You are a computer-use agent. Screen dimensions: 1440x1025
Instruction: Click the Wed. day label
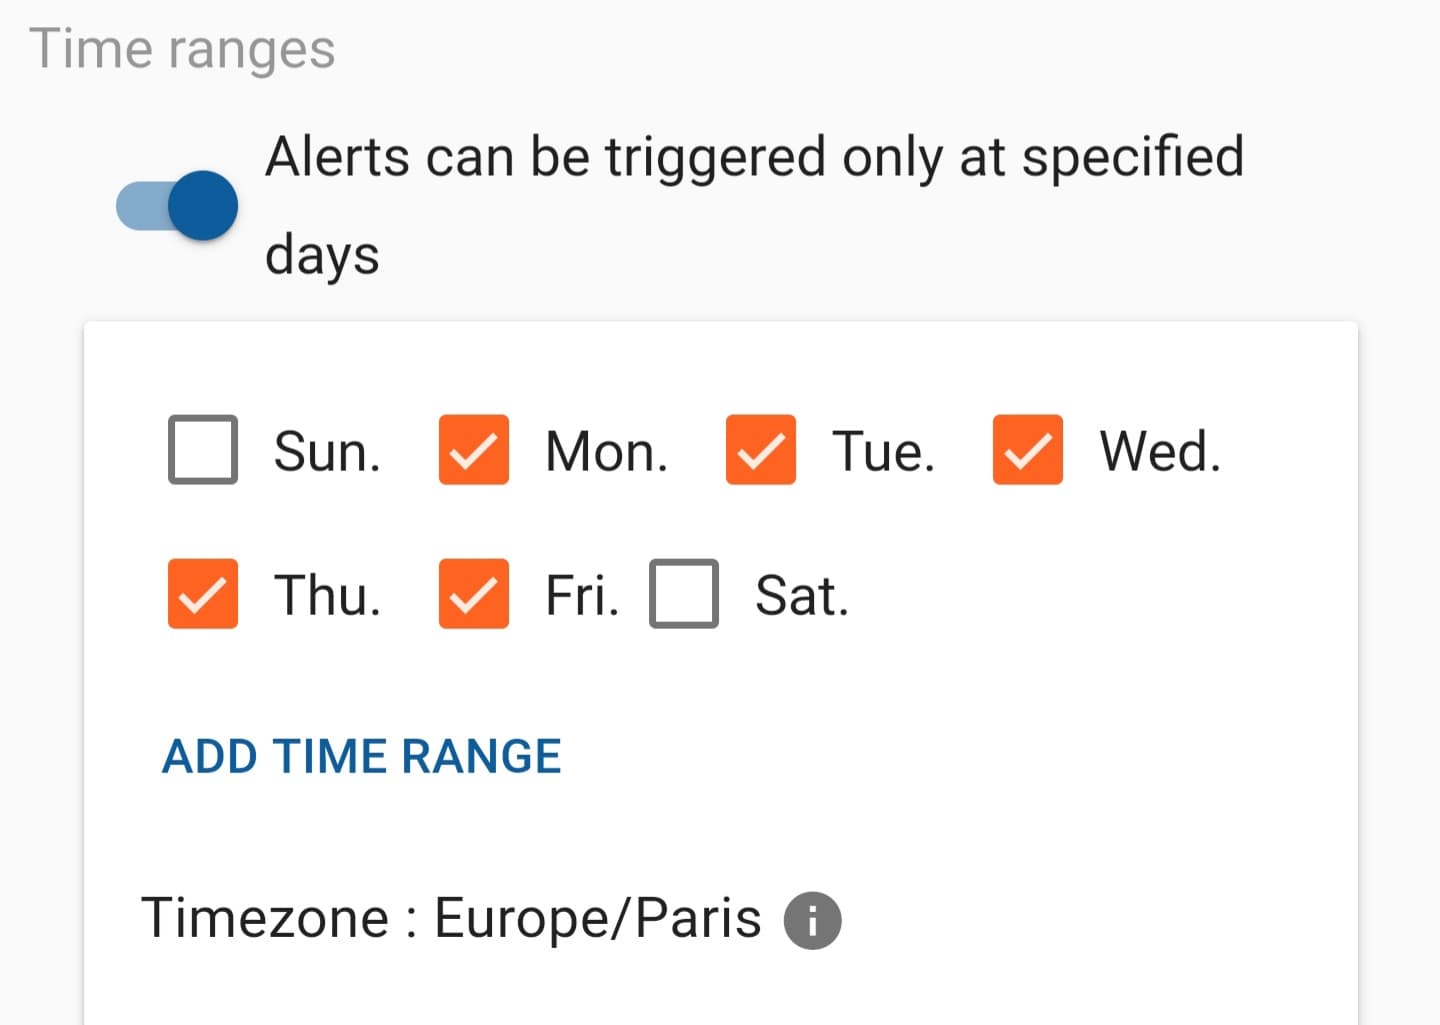(x=1161, y=452)
